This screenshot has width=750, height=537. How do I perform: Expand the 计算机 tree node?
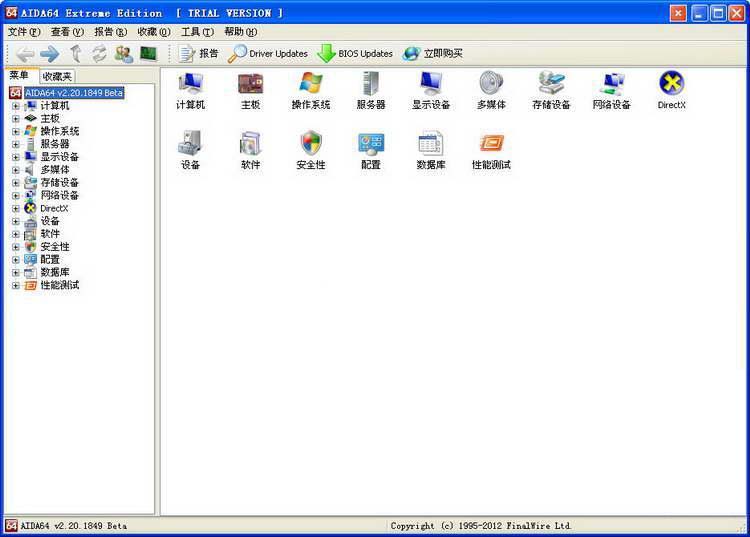tap(16, 106)
